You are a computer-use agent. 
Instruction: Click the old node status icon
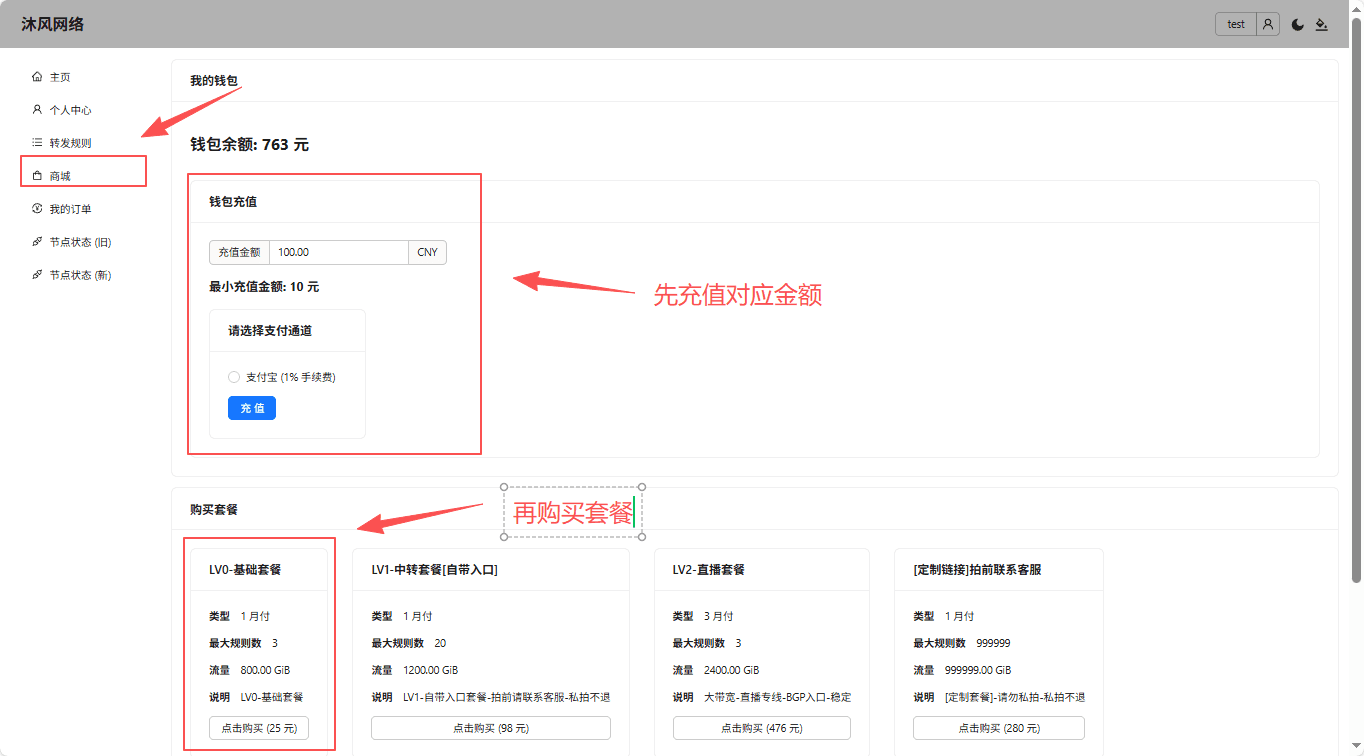[x=37, y=242]
